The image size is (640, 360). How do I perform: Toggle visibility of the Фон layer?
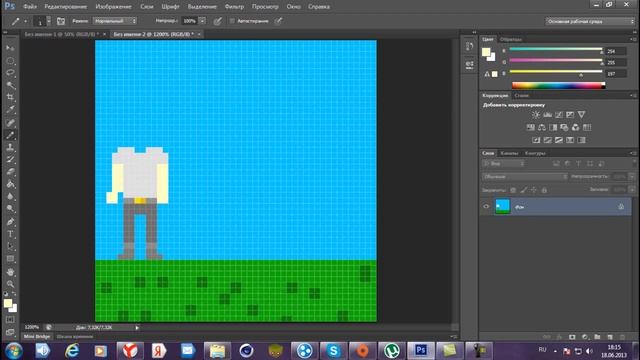tap(486, 207)
